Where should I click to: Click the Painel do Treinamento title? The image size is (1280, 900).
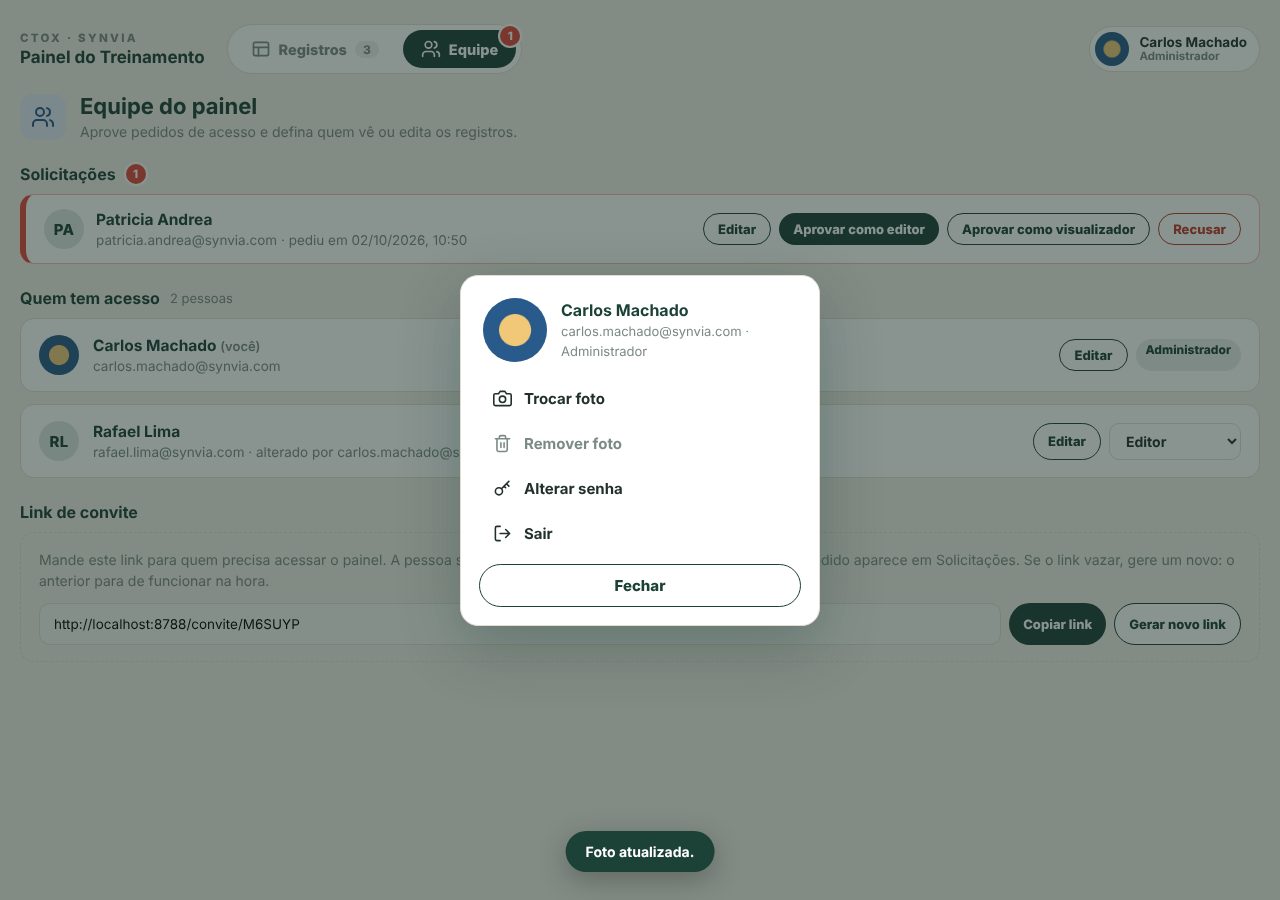tap(112, 57)
